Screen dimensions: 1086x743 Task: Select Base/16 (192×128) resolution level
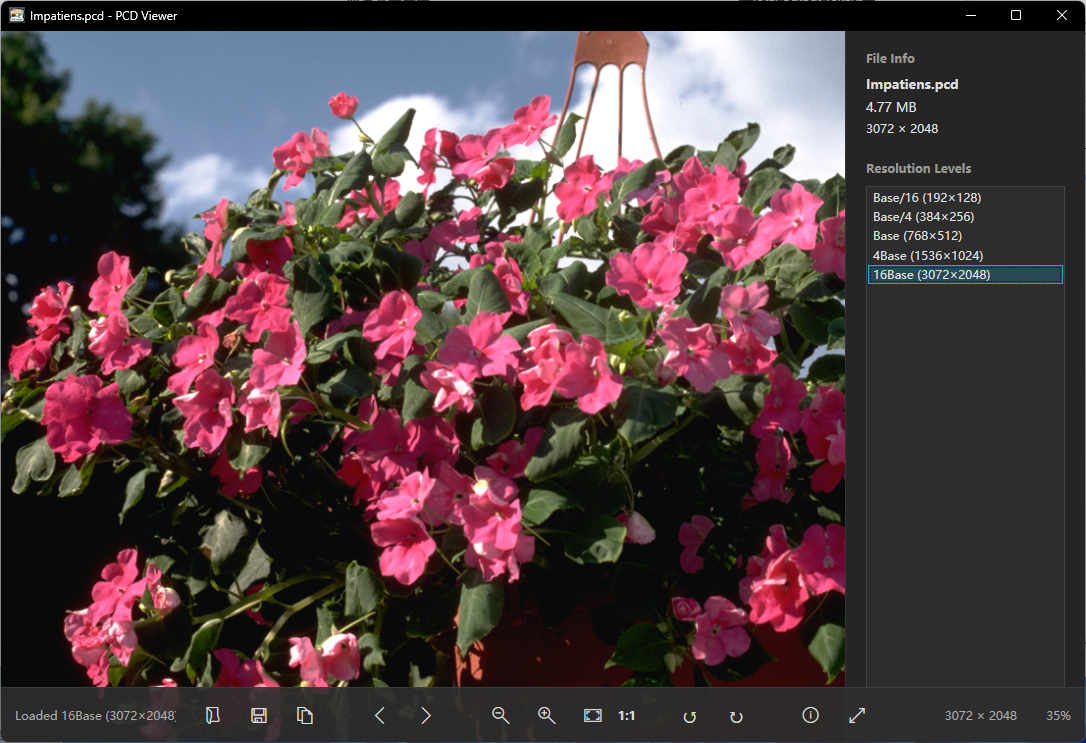[965, 197]
